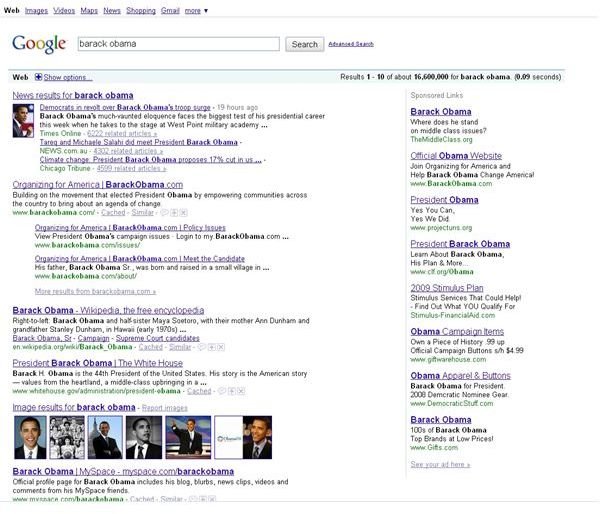600x514 pixels.
Task: Open third image result, arms crossed by Capitol
Action: click(x=105, y=437)
